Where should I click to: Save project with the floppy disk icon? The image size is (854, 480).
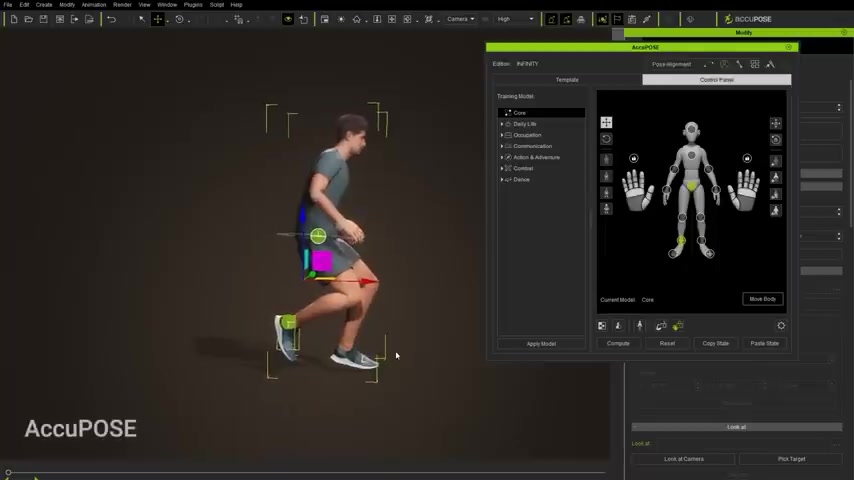[44, 19]
